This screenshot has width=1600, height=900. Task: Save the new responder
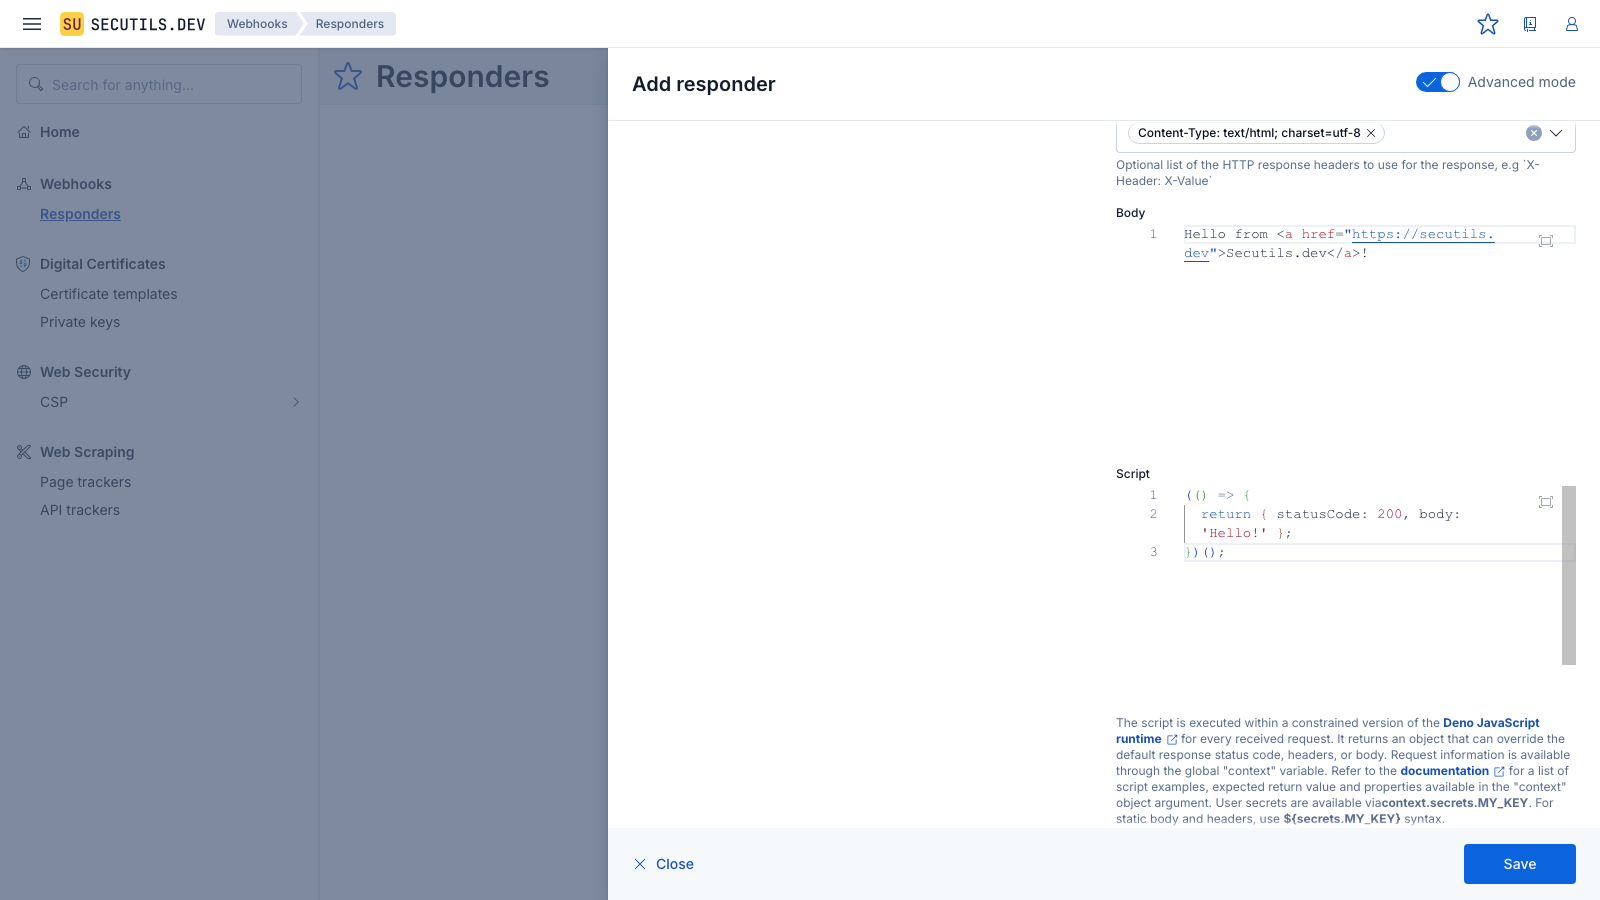pos(1518,864)
